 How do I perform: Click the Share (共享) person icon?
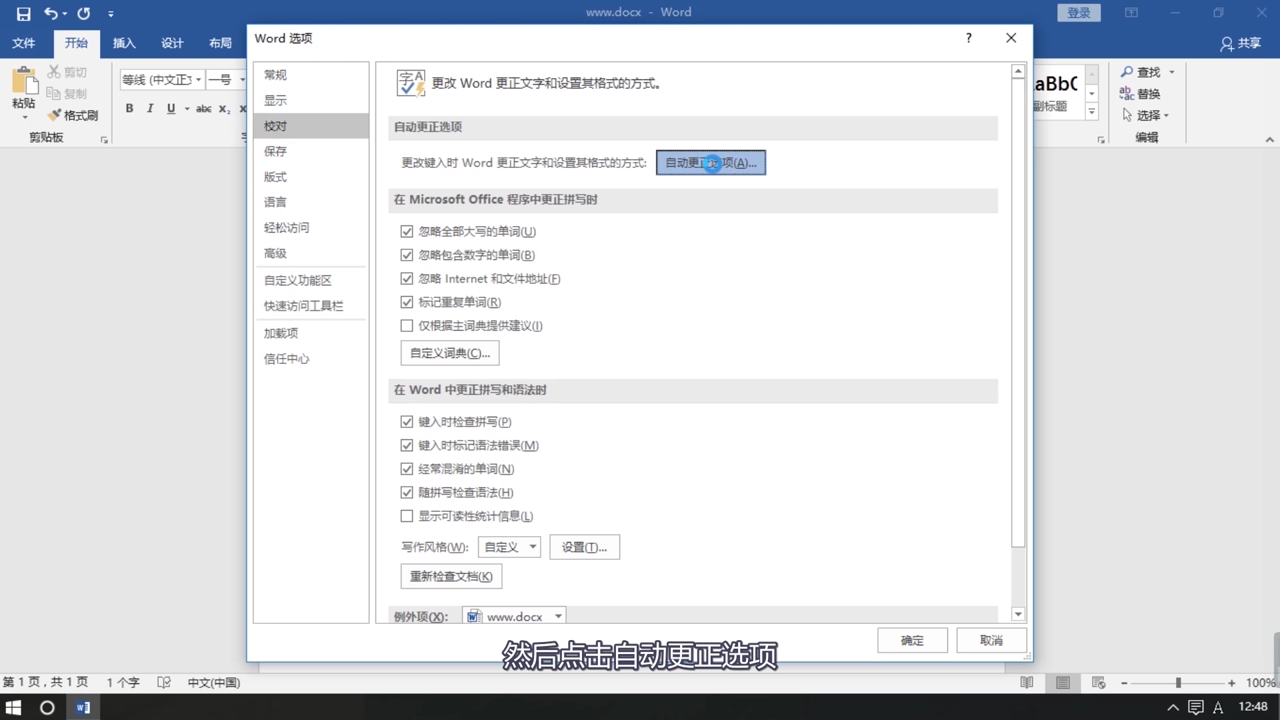[1227, 44]
